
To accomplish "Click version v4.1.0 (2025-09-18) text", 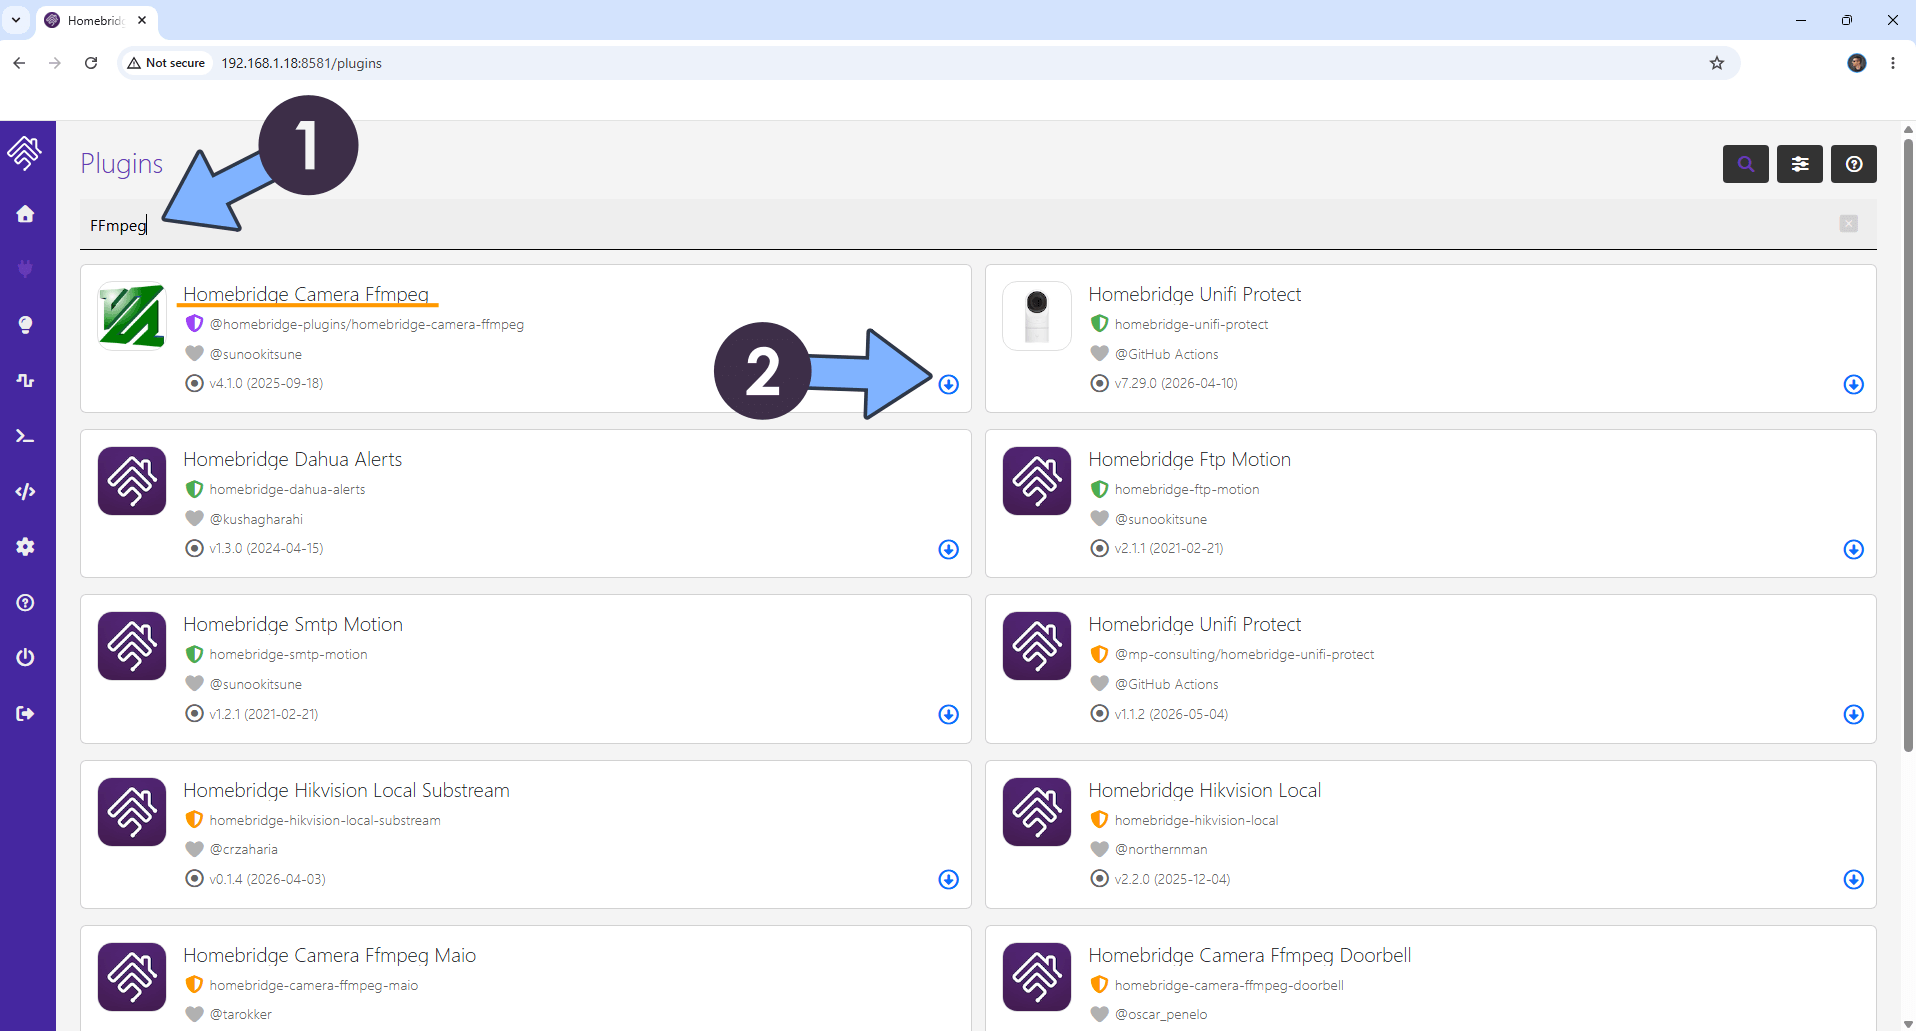I will click(x=266, y=383).
